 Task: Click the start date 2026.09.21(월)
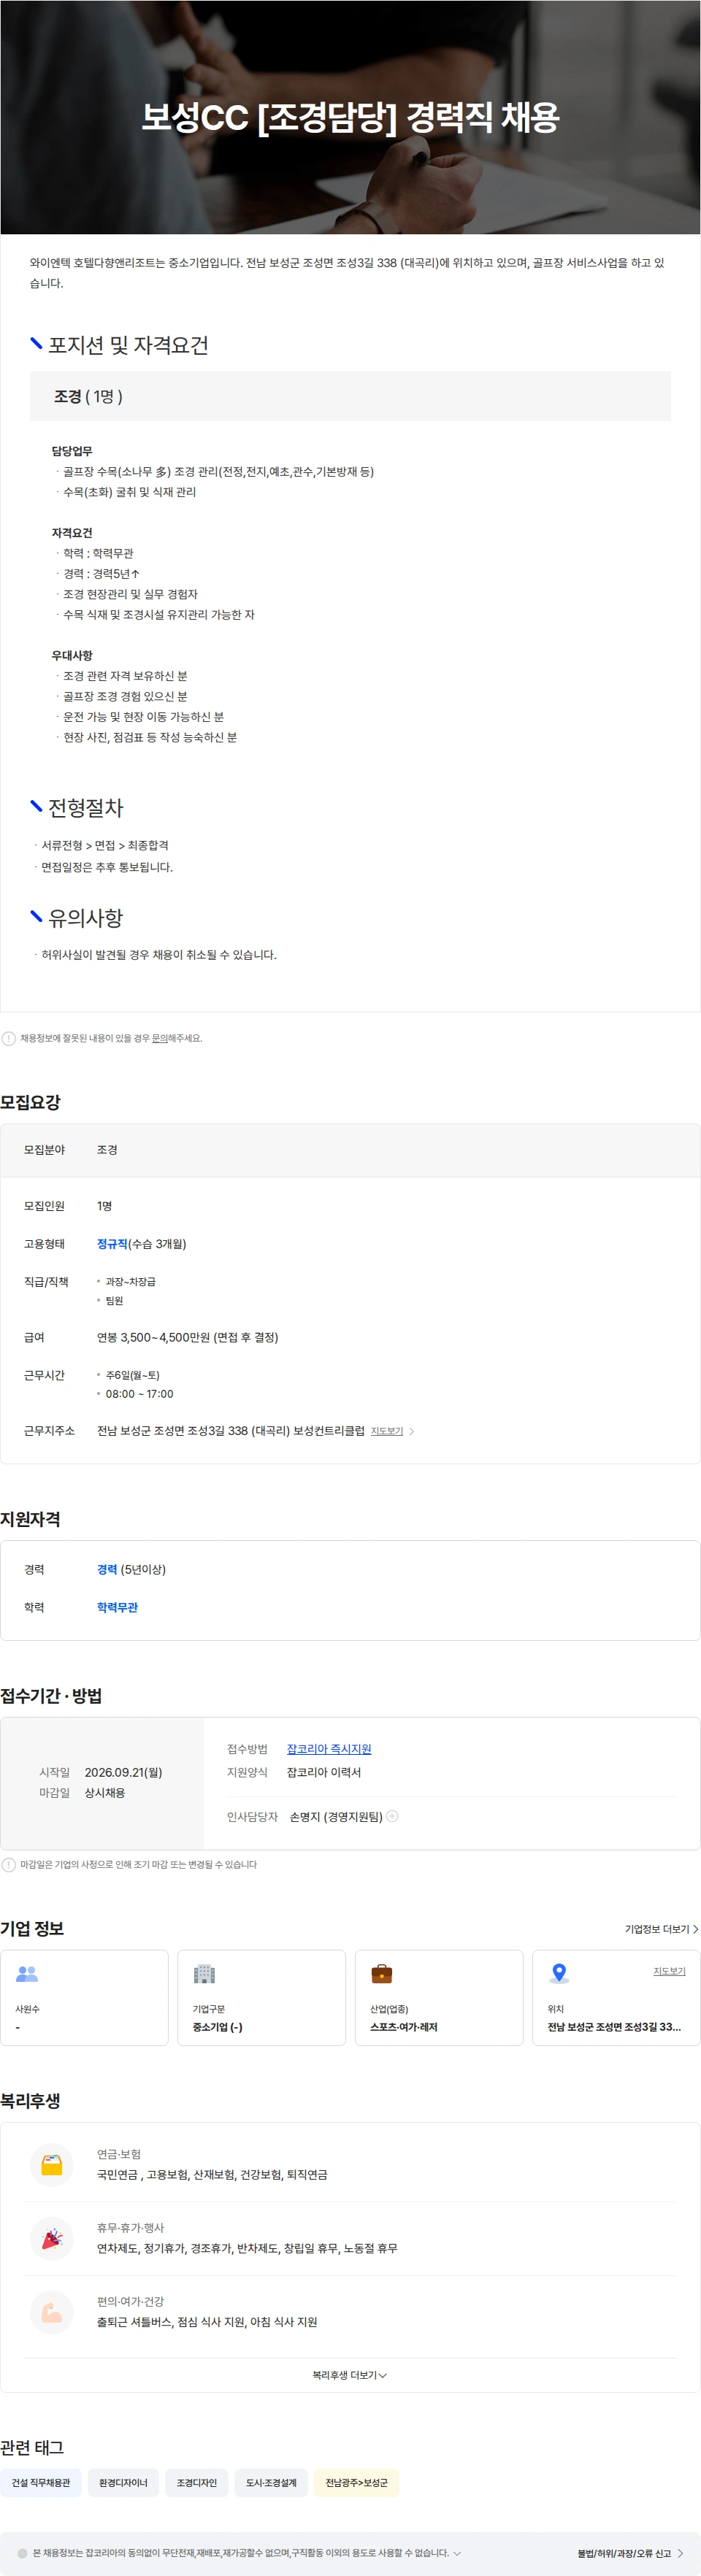tap(123, 1772)
